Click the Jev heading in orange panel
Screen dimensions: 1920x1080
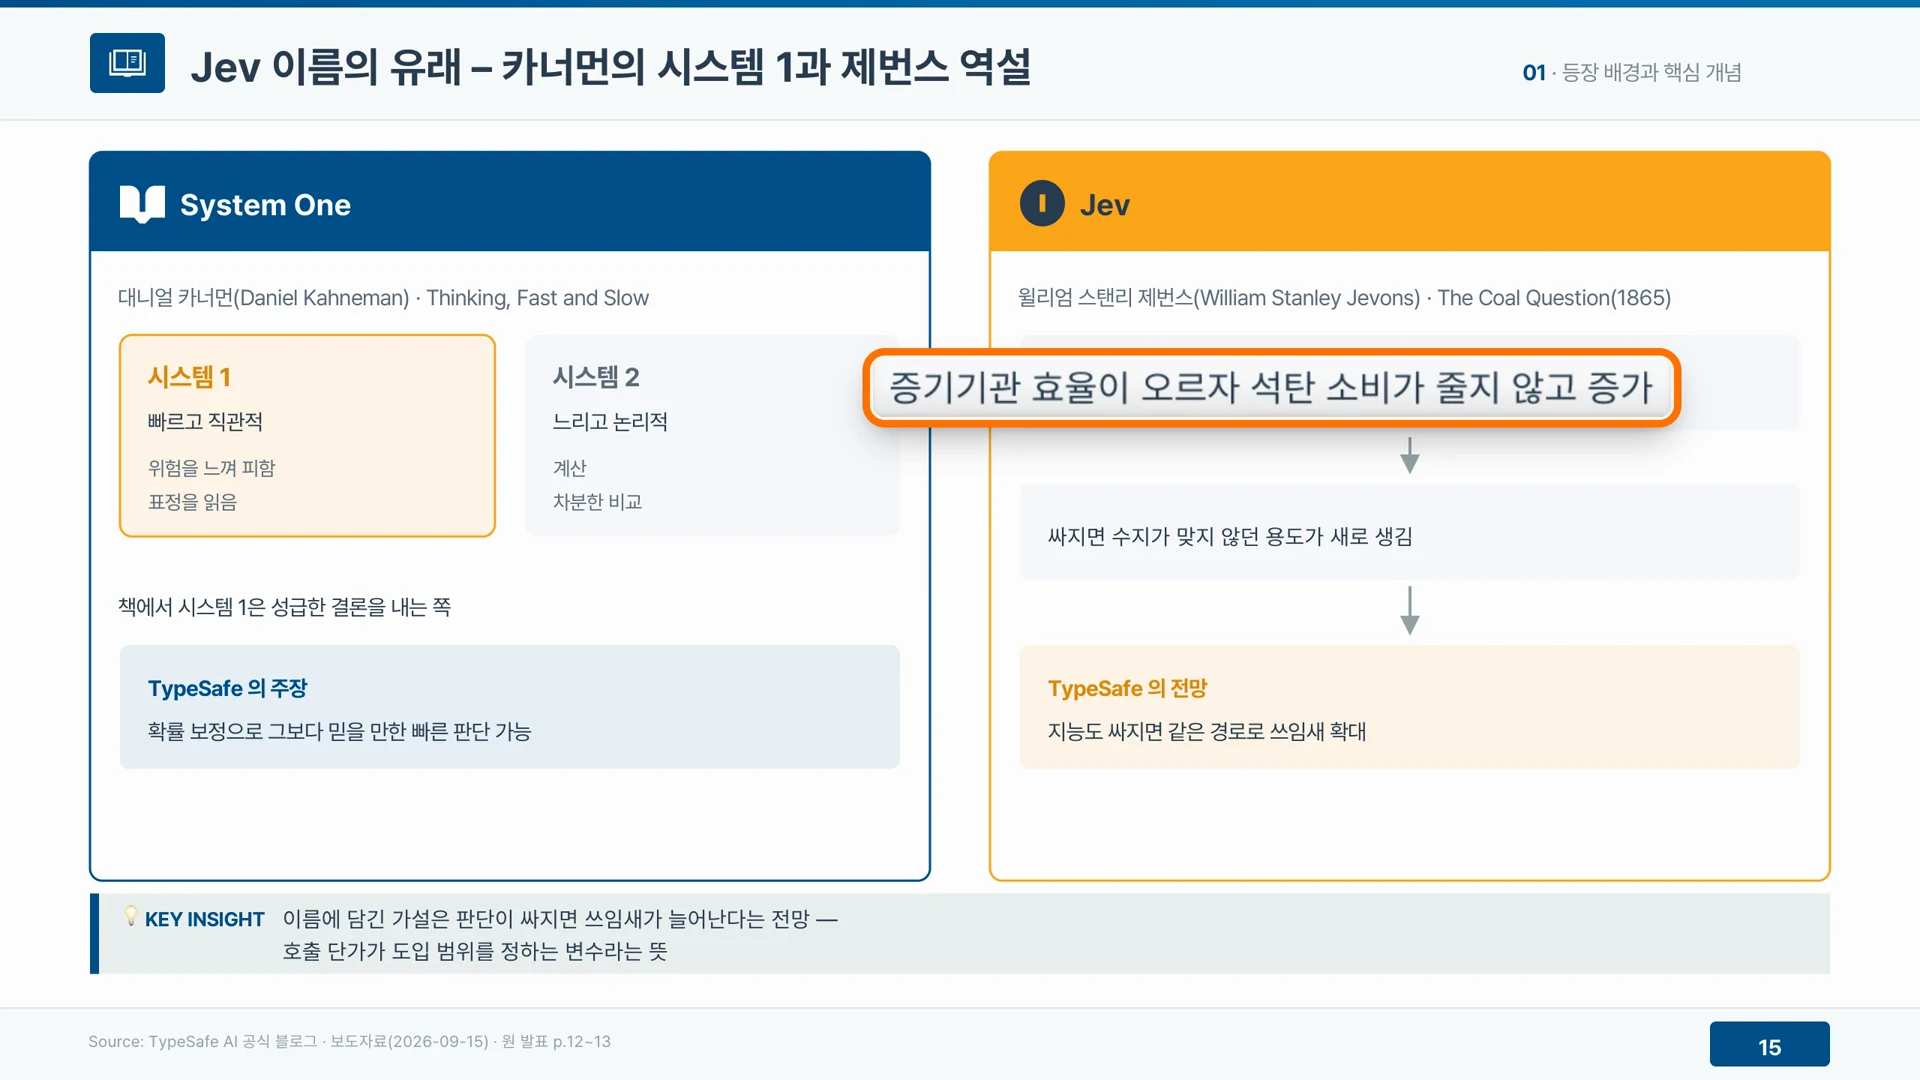tap(1105, 205)
